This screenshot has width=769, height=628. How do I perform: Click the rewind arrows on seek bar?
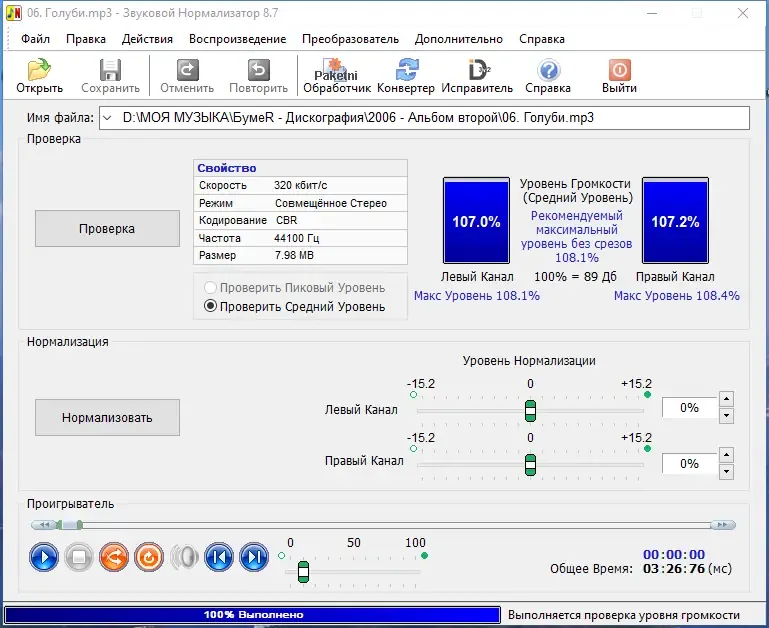pyautogui.click(x=44, y=525)
